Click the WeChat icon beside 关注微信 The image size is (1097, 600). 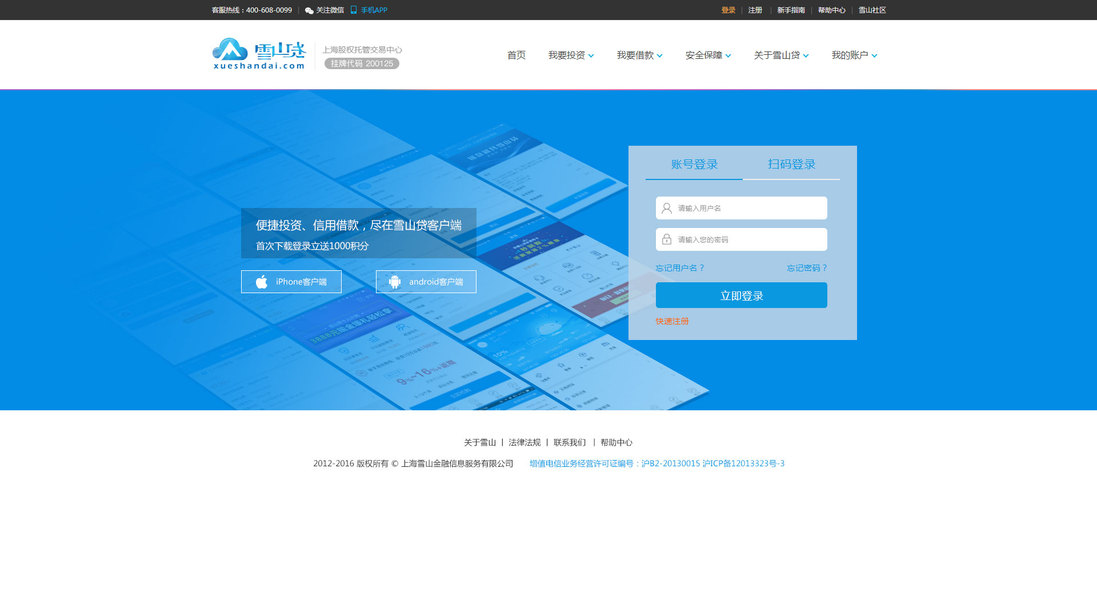tap(309, 10)
